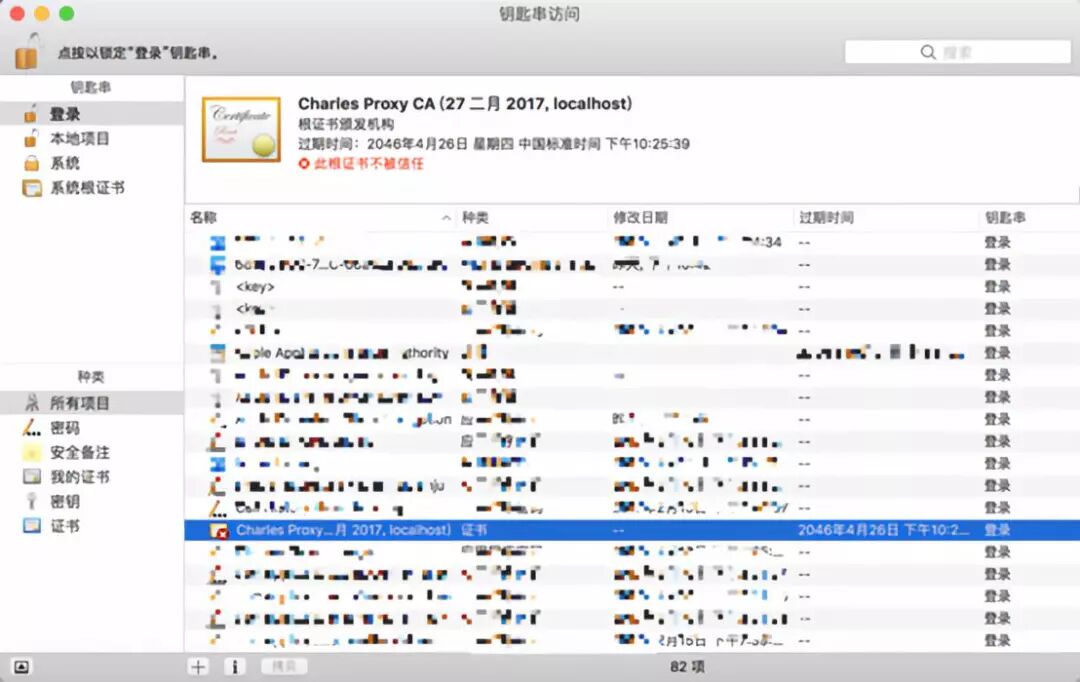Click the plus button to add item
Screen dimensions: 1080x682
click(x=198, y=666)
